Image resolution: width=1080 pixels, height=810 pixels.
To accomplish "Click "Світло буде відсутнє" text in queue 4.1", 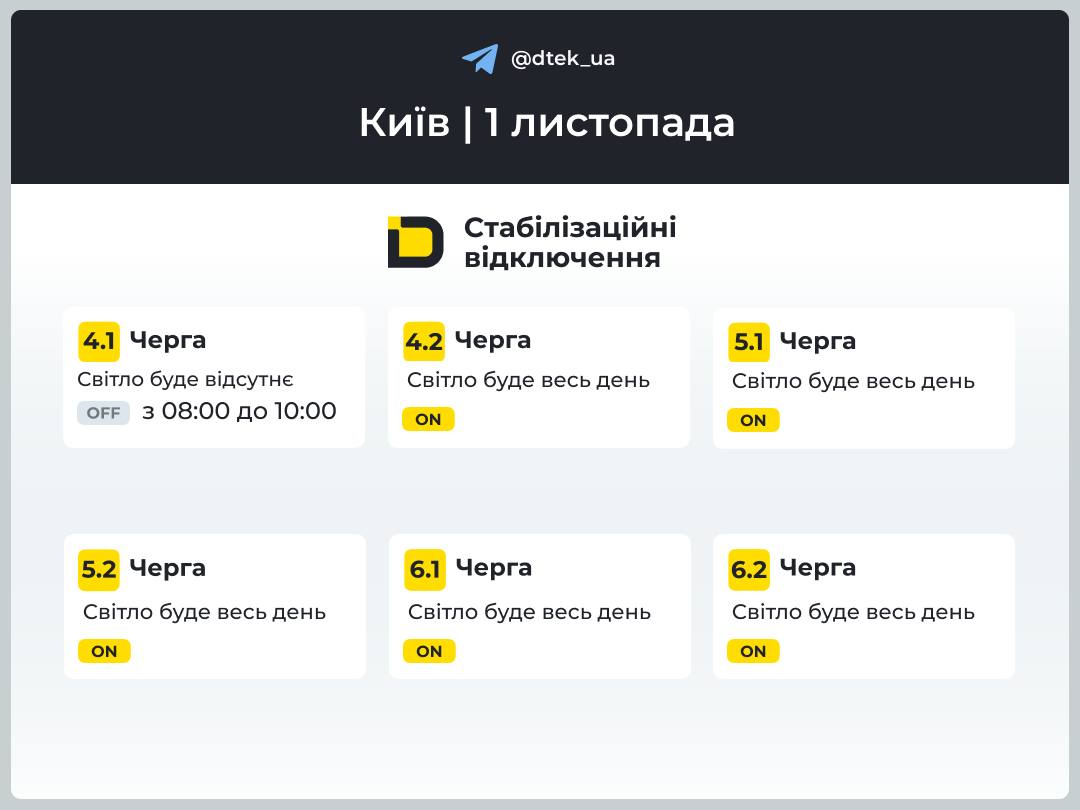I will [185, 379].
